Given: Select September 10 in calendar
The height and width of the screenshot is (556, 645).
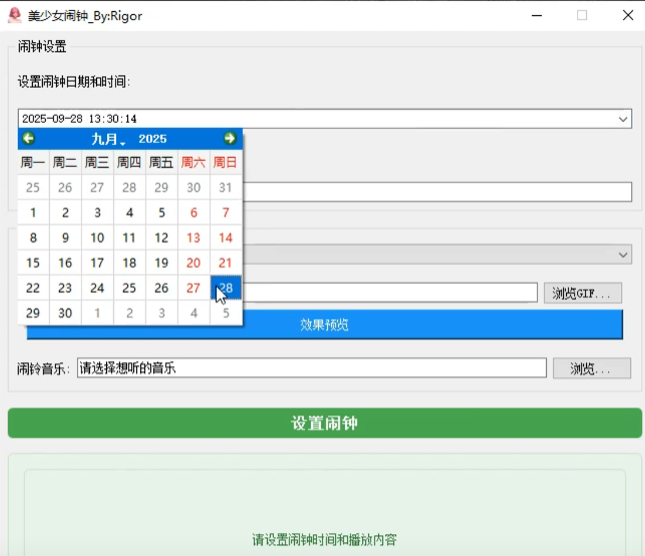Looking at the screenshot, I should pos(97,238).
